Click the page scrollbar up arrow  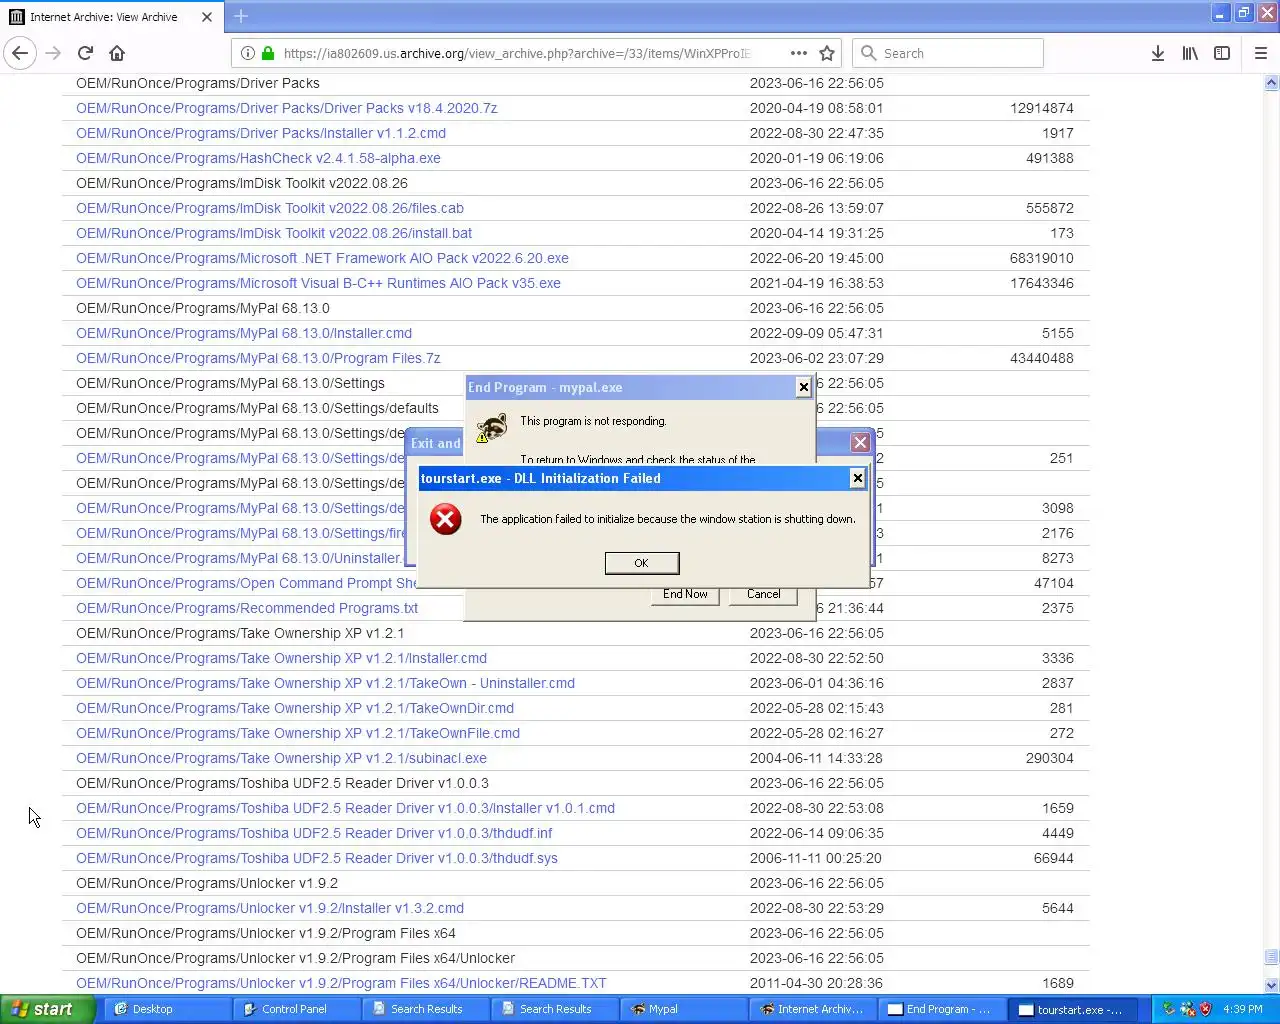click(1271, 83)
